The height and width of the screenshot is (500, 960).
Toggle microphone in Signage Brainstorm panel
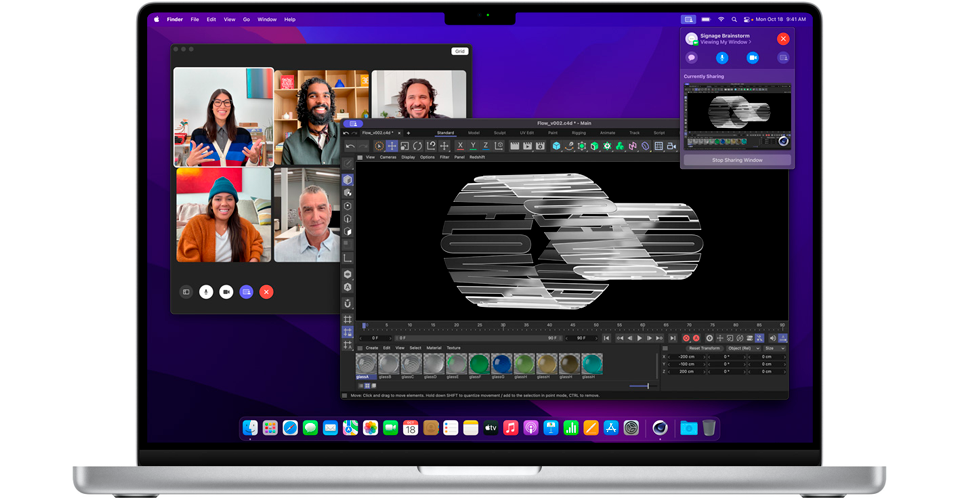click(722, 58)
